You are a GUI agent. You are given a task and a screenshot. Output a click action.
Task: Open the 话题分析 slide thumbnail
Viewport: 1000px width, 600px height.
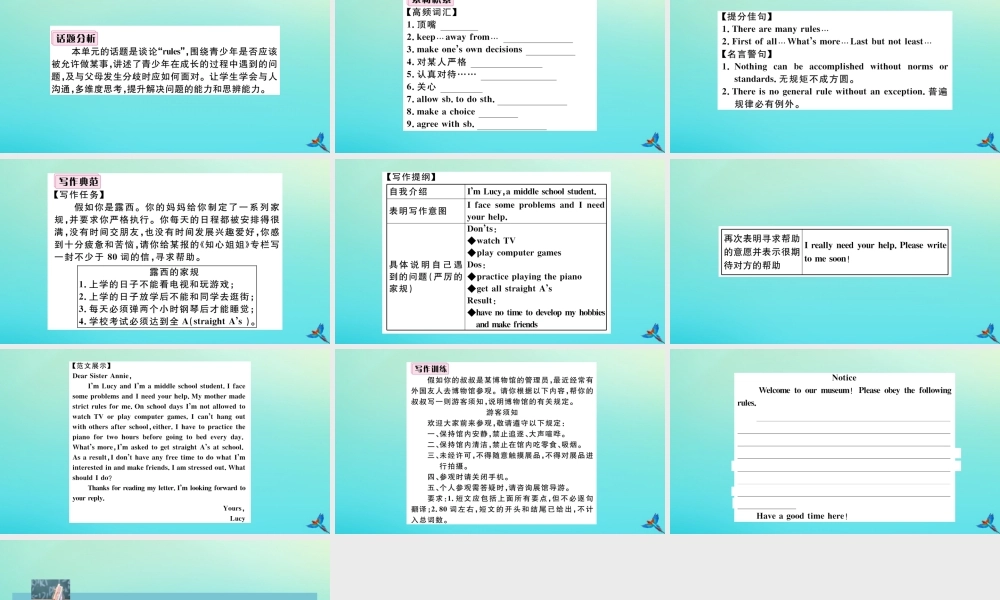click(x=165, y=77)
